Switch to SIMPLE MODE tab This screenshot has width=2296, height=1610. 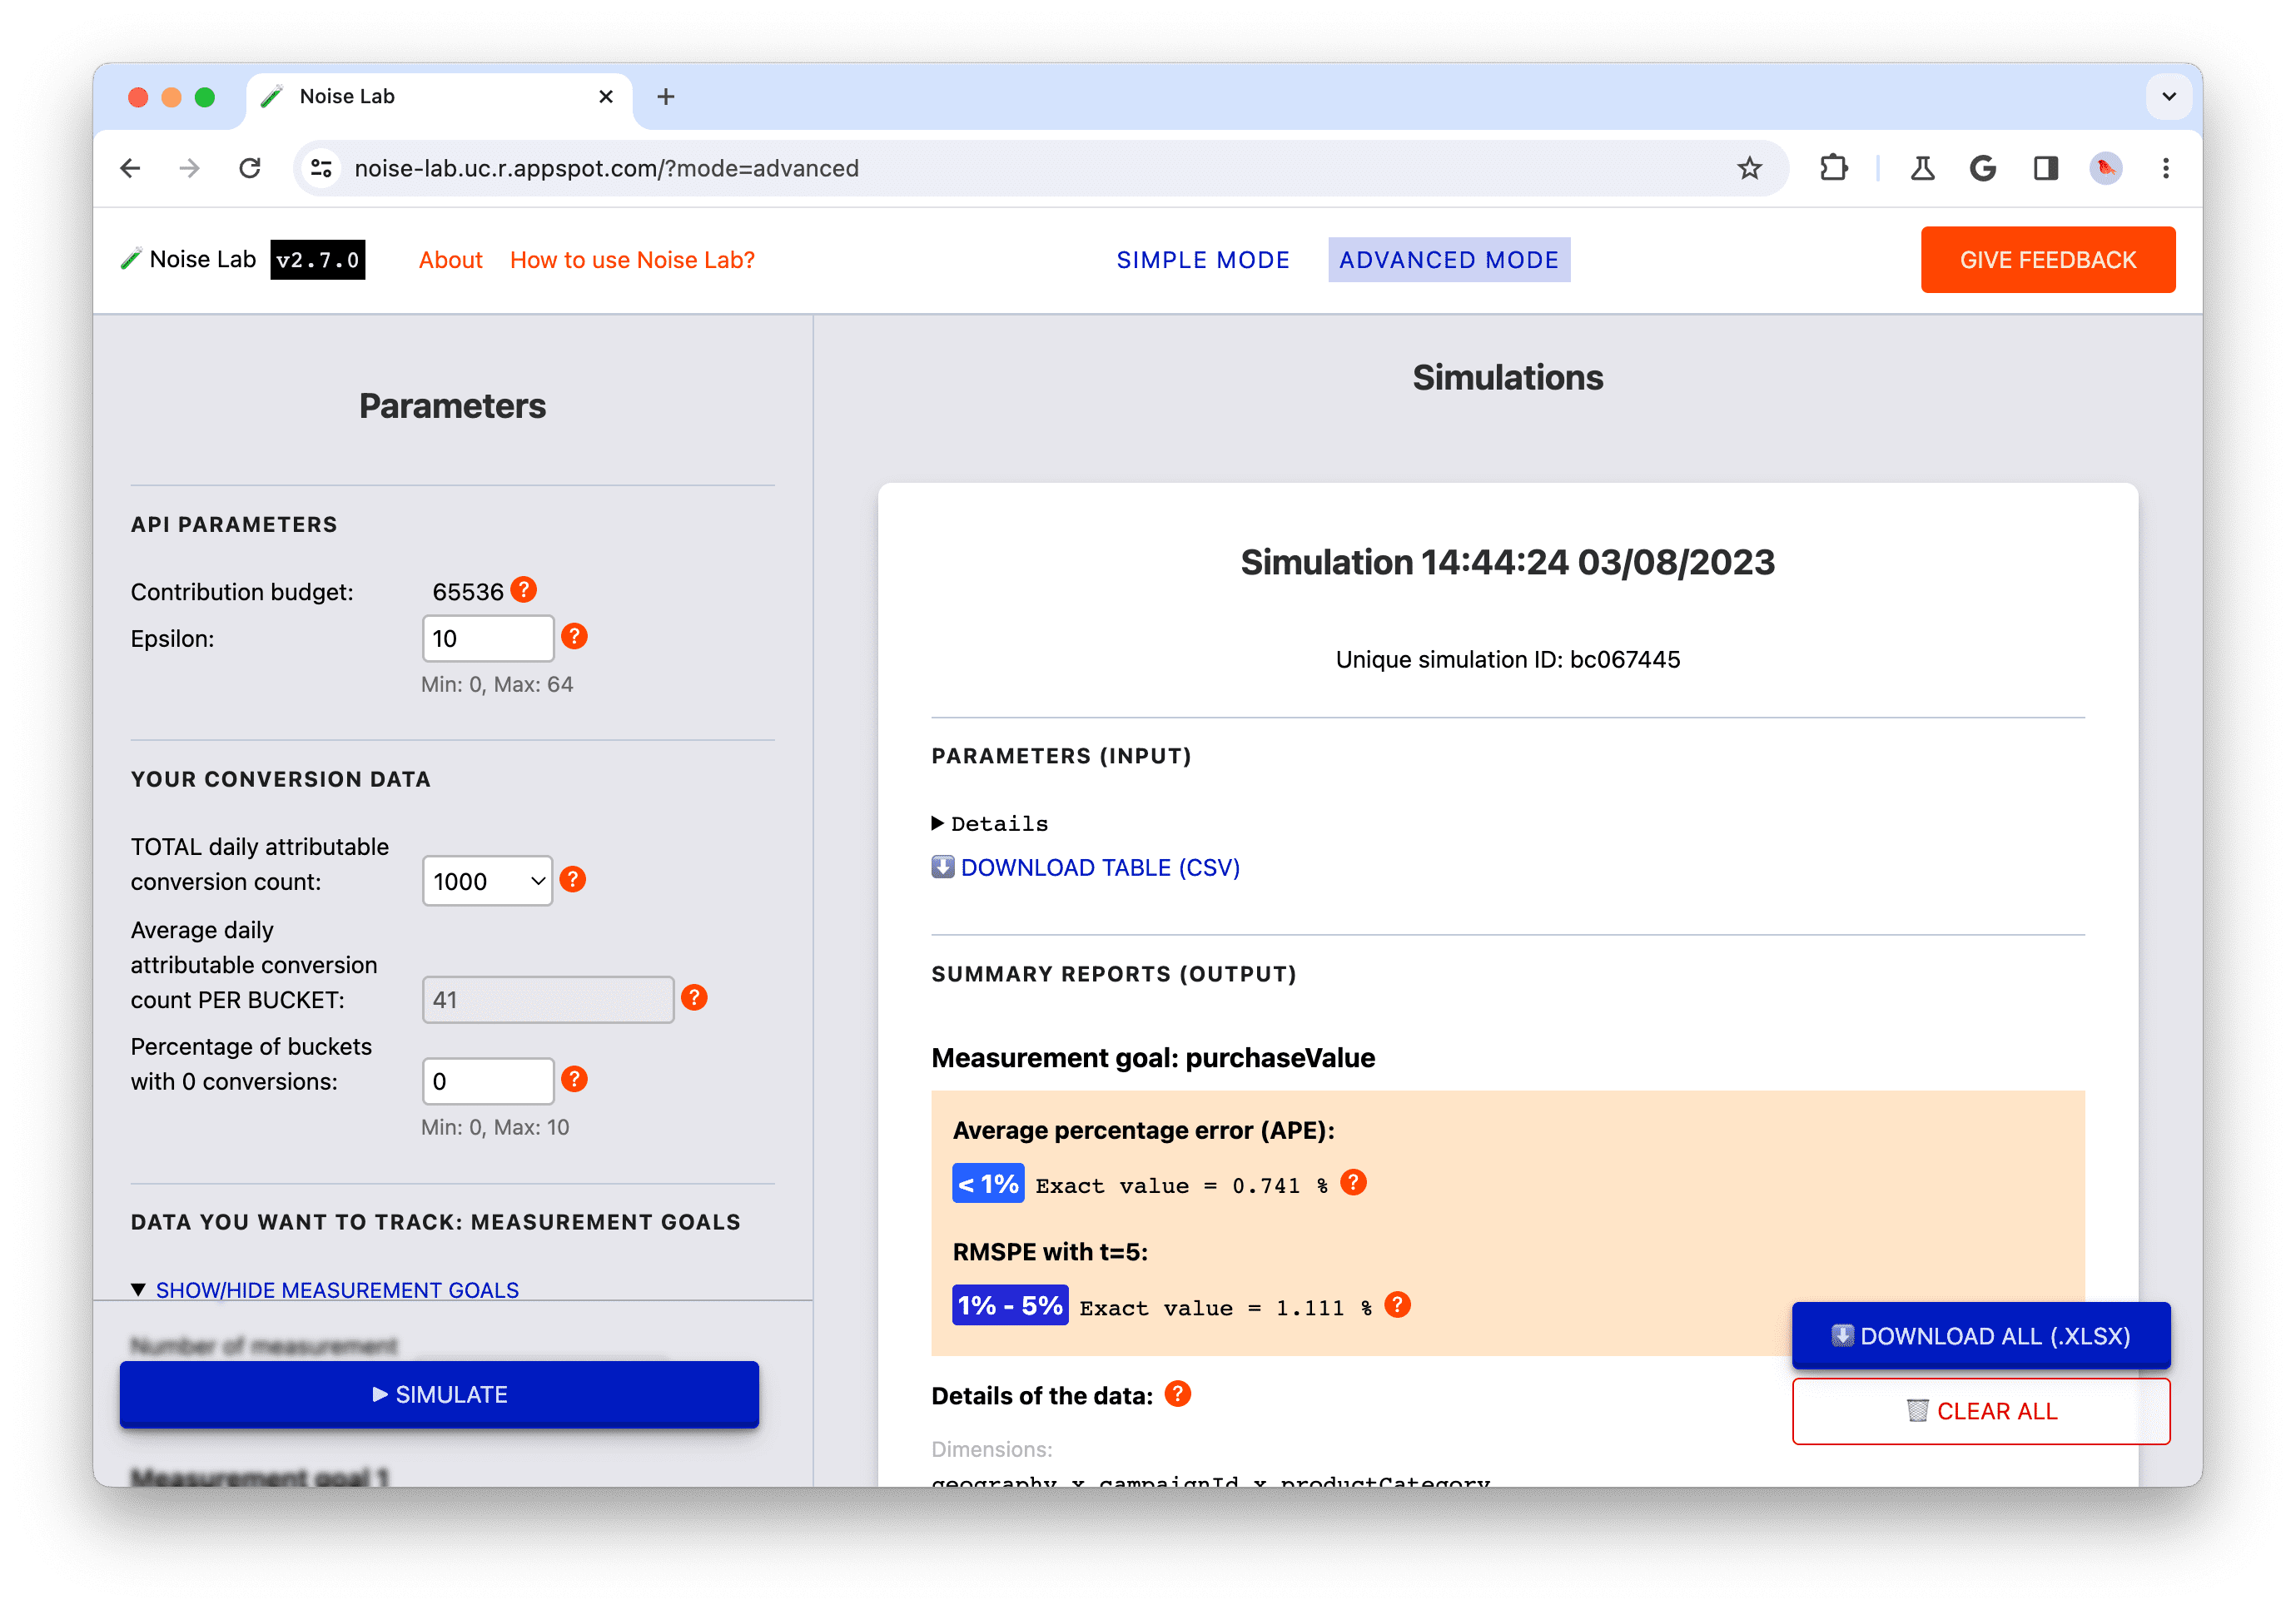click(x=1200, y=260)
